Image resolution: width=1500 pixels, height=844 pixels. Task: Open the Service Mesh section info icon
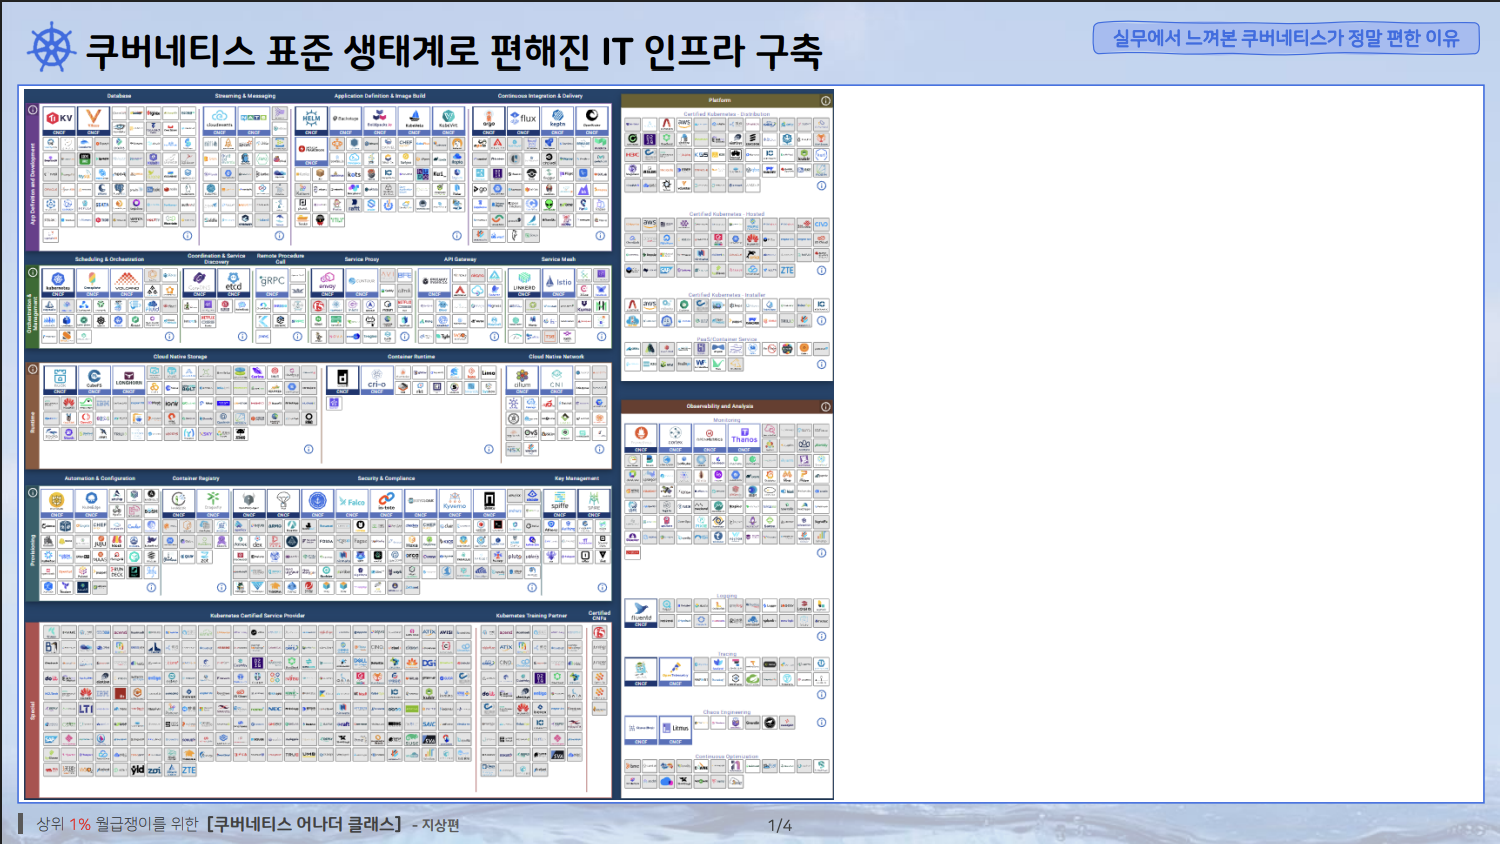(x=601, y=337)
